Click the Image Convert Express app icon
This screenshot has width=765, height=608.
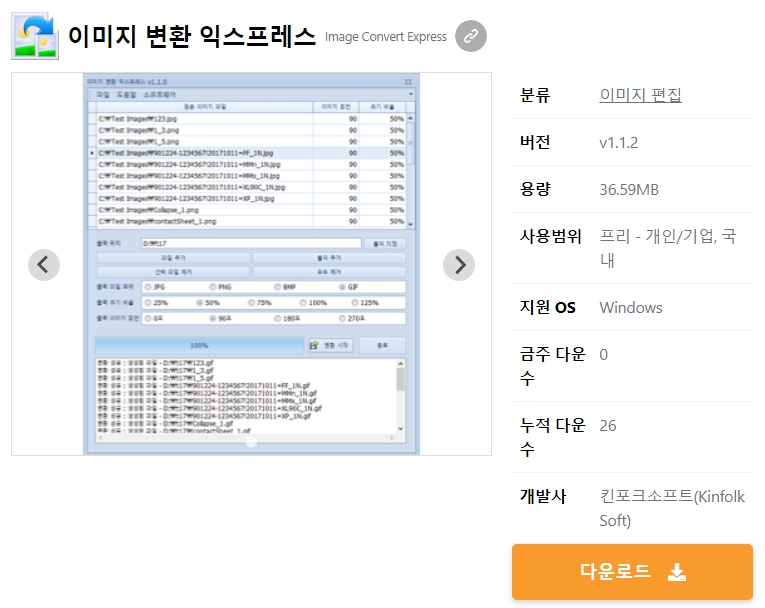[x=35, y=37]
